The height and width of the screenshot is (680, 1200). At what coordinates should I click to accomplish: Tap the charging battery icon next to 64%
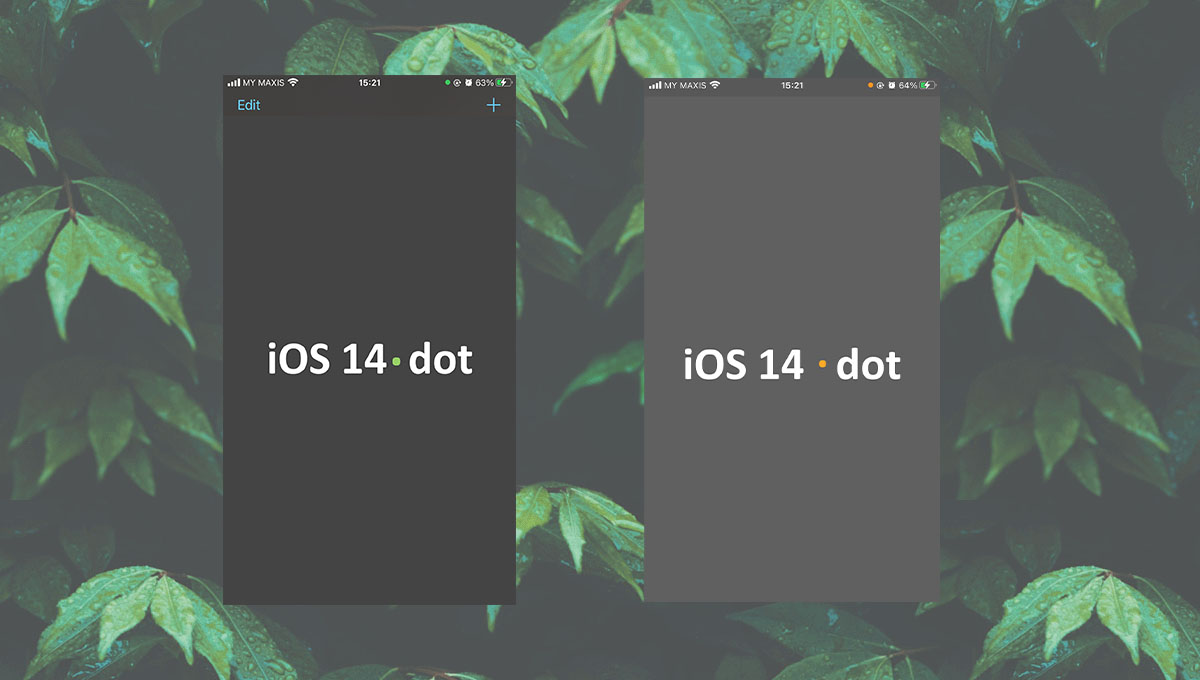click(x=928, y=86)
